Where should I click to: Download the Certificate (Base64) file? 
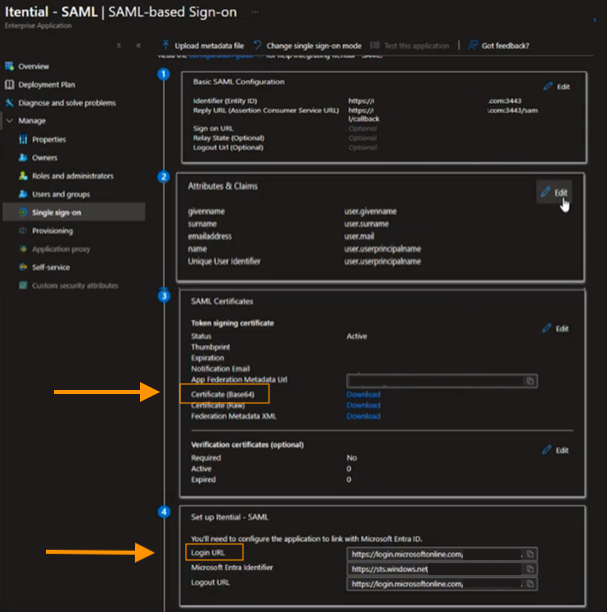(x=363, y=394)
